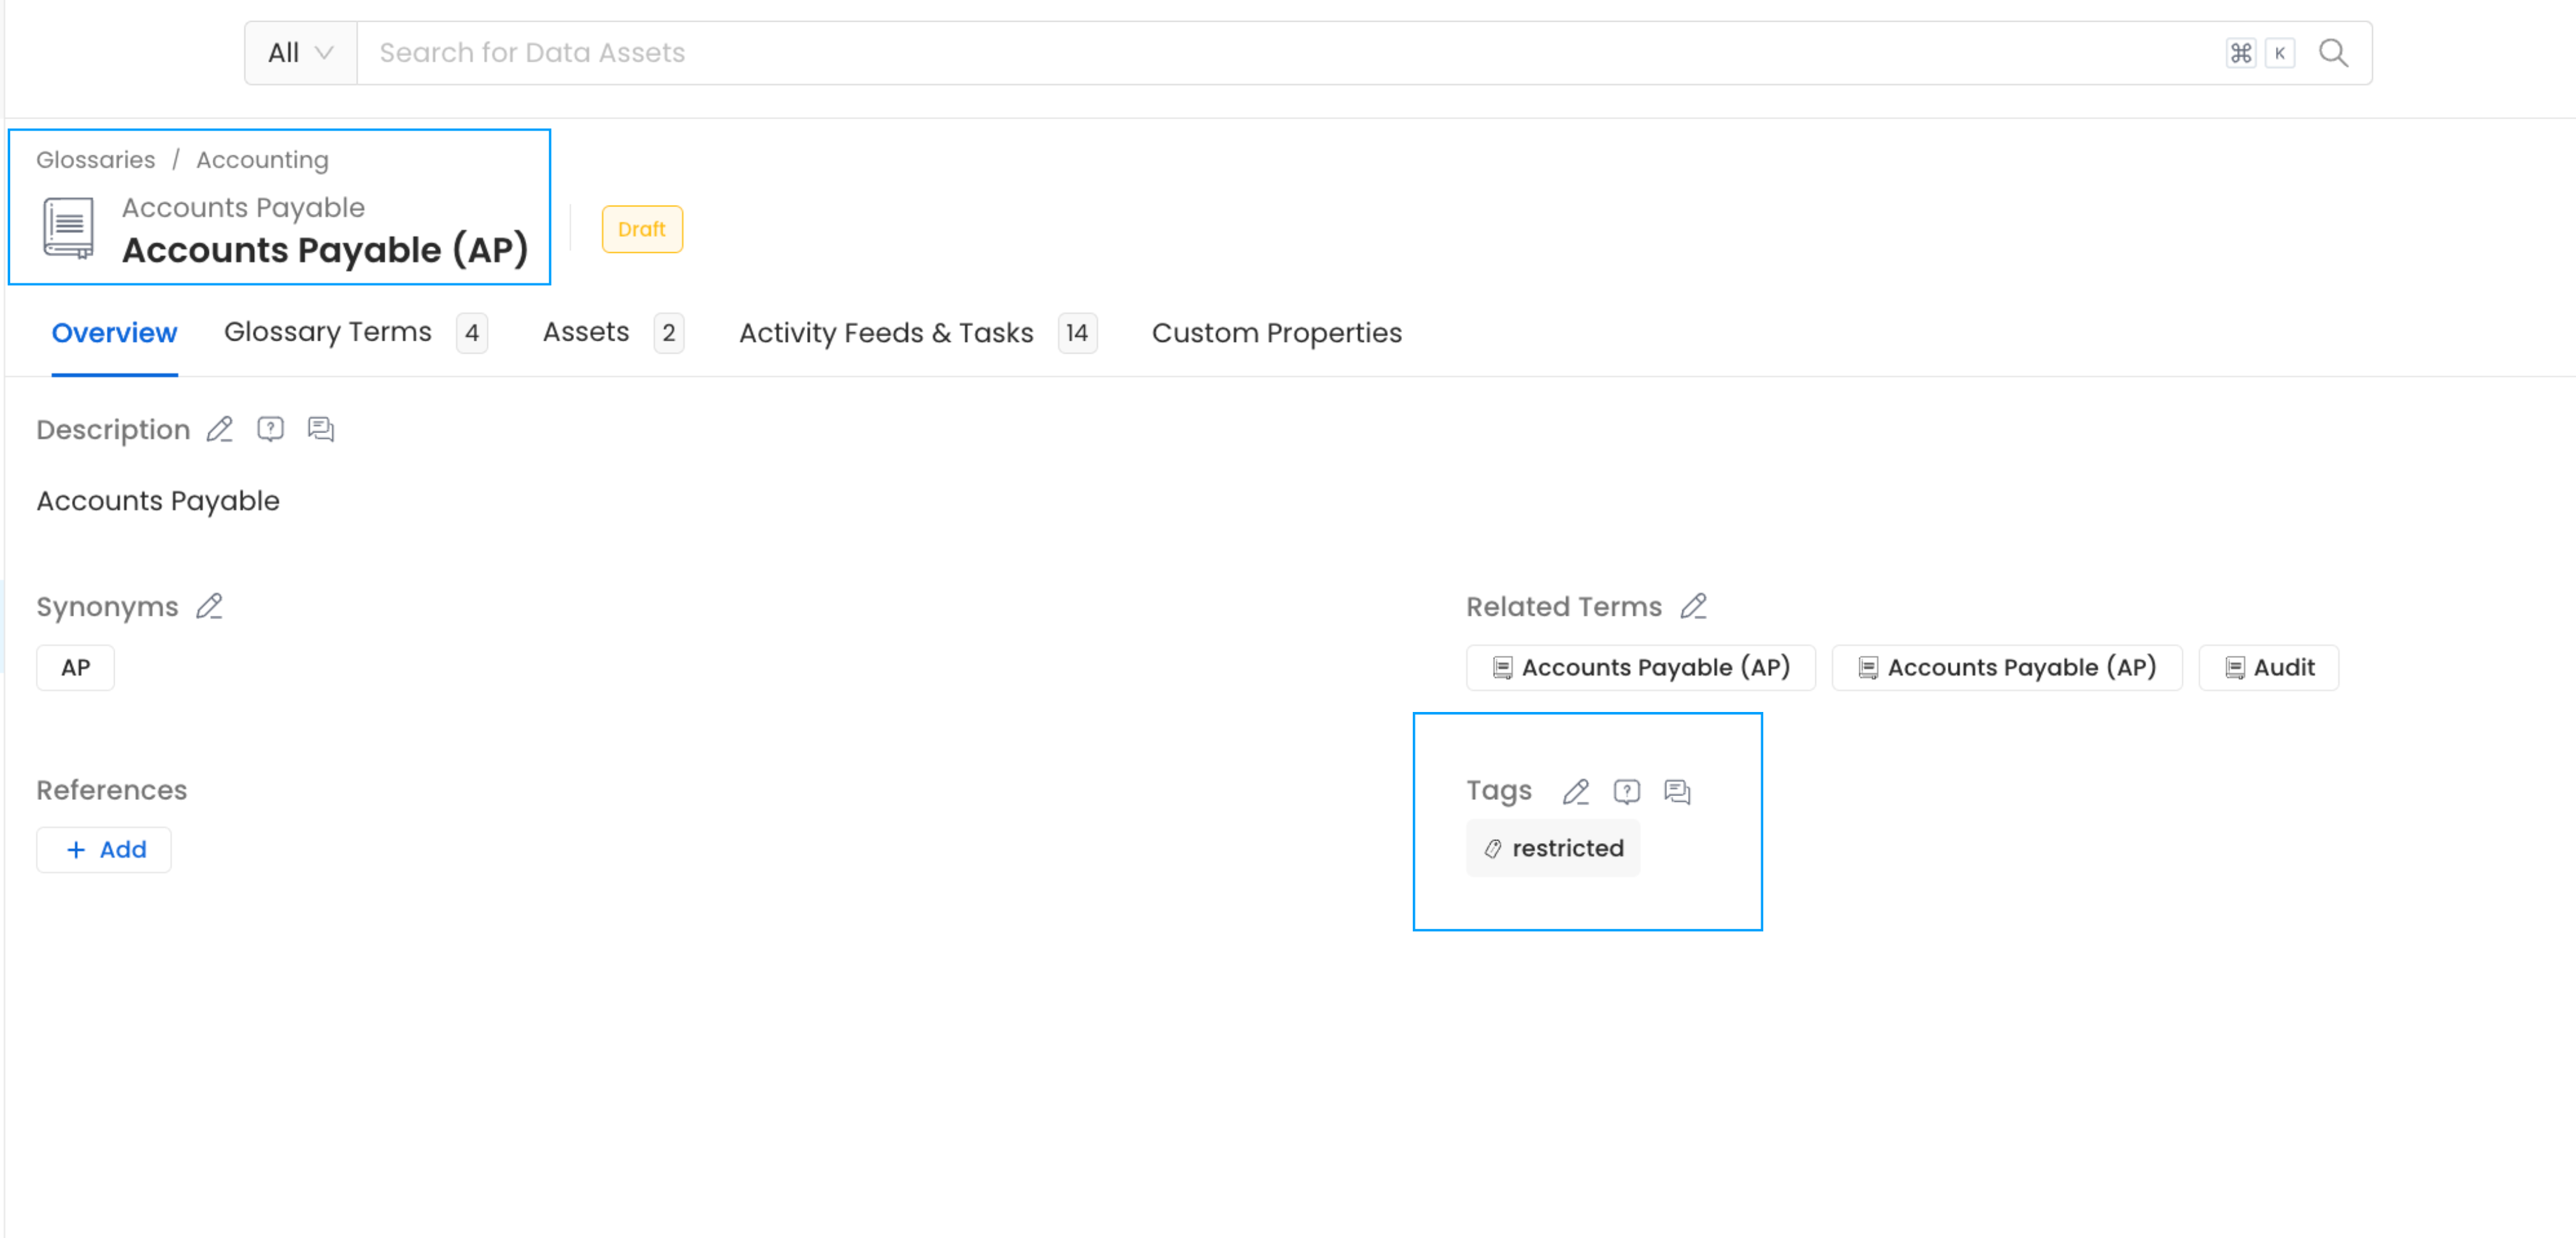Add a reference with the Add button
Screen dimensions: 2576x1238
click(103, 849)
